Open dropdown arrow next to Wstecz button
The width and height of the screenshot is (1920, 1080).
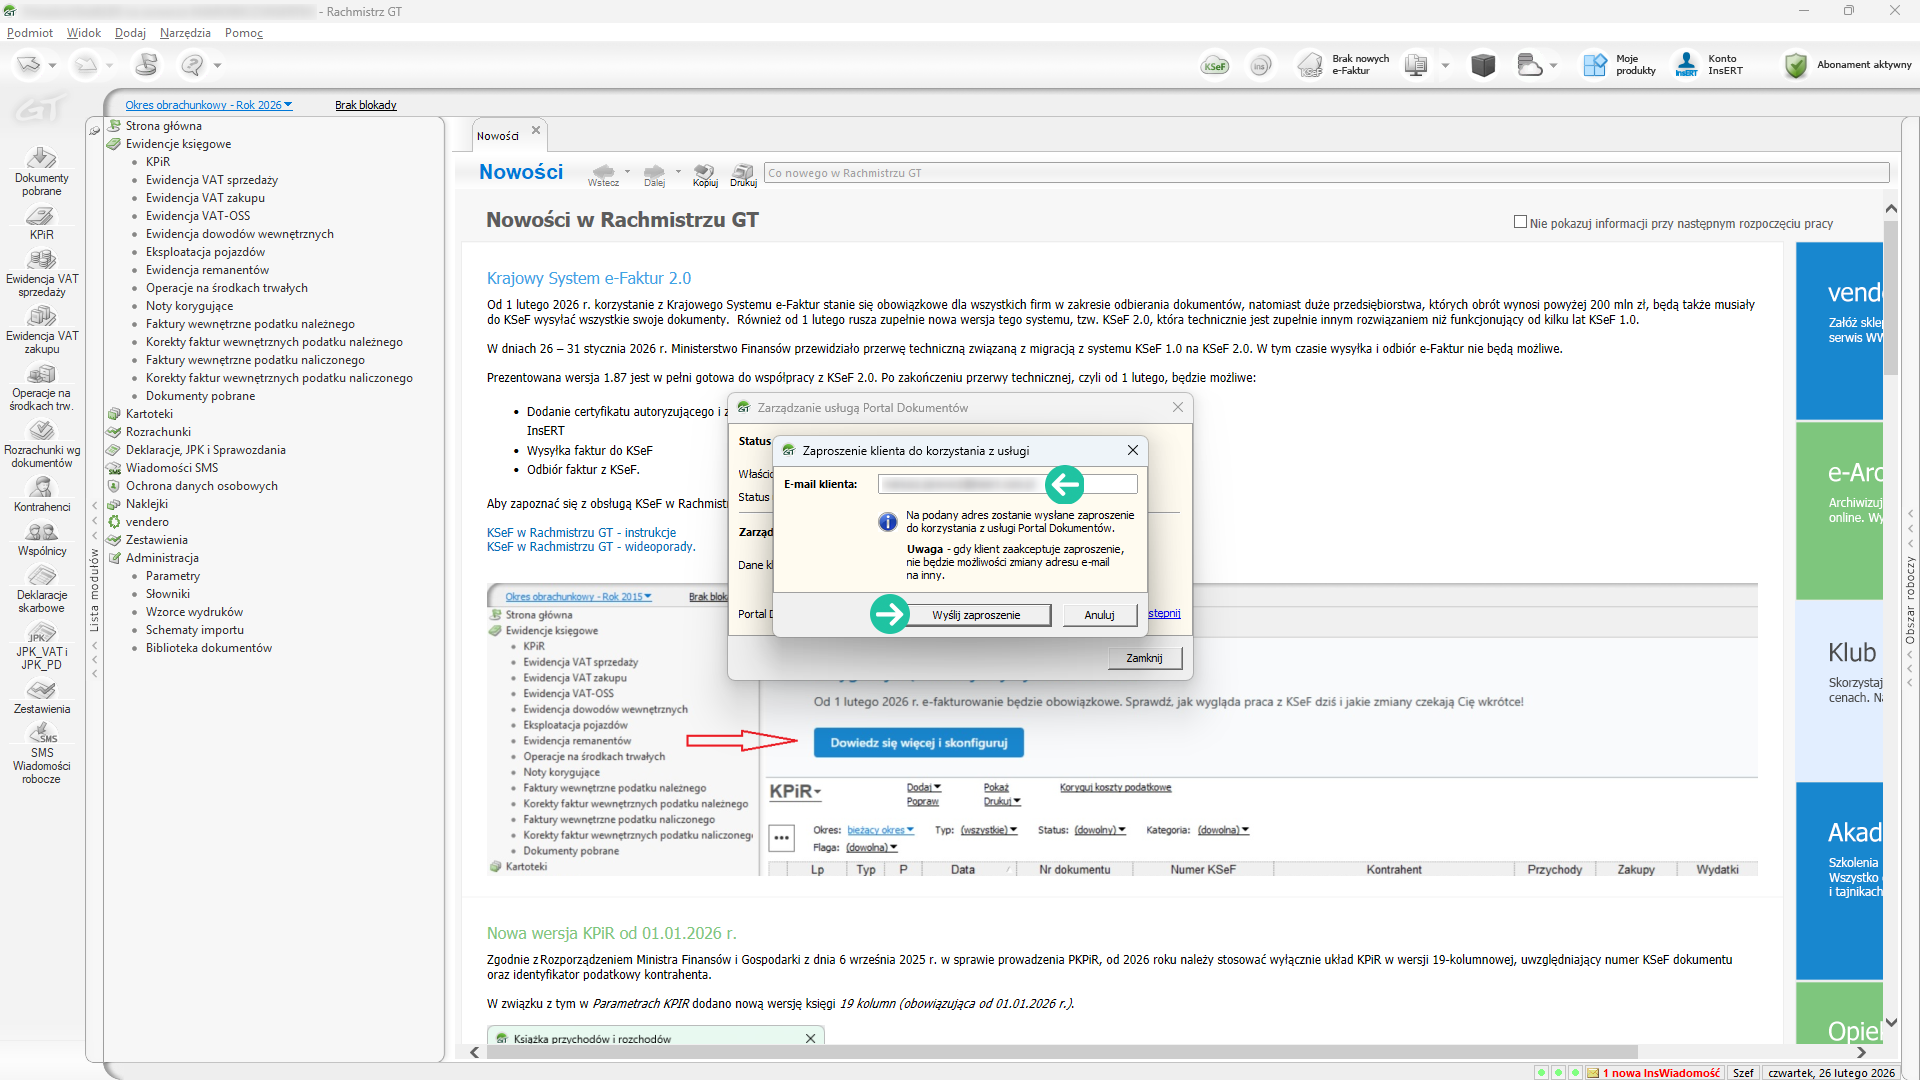point(628,172)
